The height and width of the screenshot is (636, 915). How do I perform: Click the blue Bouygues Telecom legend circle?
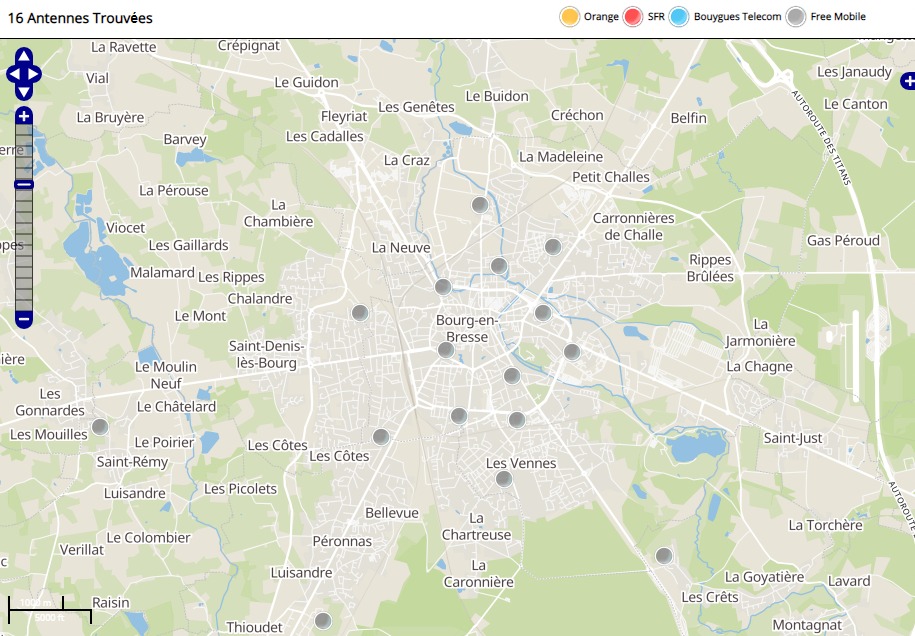point(680,17)
